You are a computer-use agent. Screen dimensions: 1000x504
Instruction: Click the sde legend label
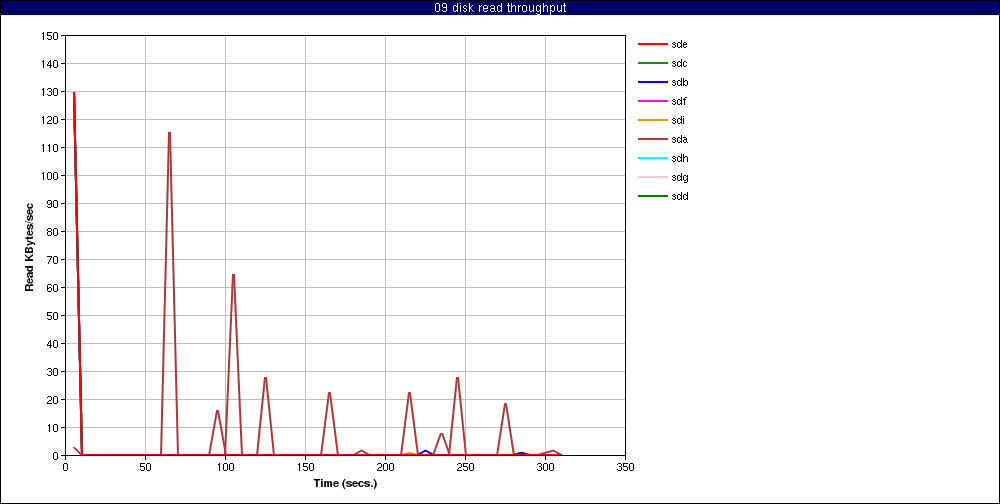click(679, 45)
